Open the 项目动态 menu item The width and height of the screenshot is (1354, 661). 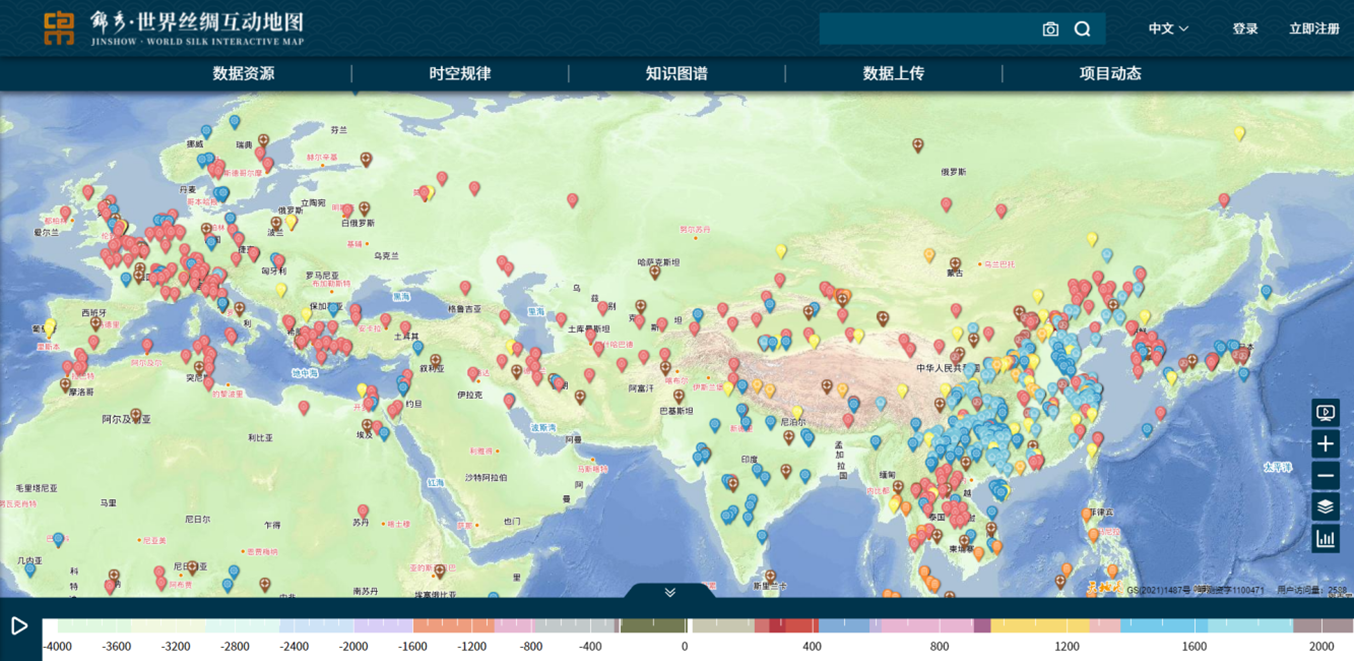point(1110,73)
